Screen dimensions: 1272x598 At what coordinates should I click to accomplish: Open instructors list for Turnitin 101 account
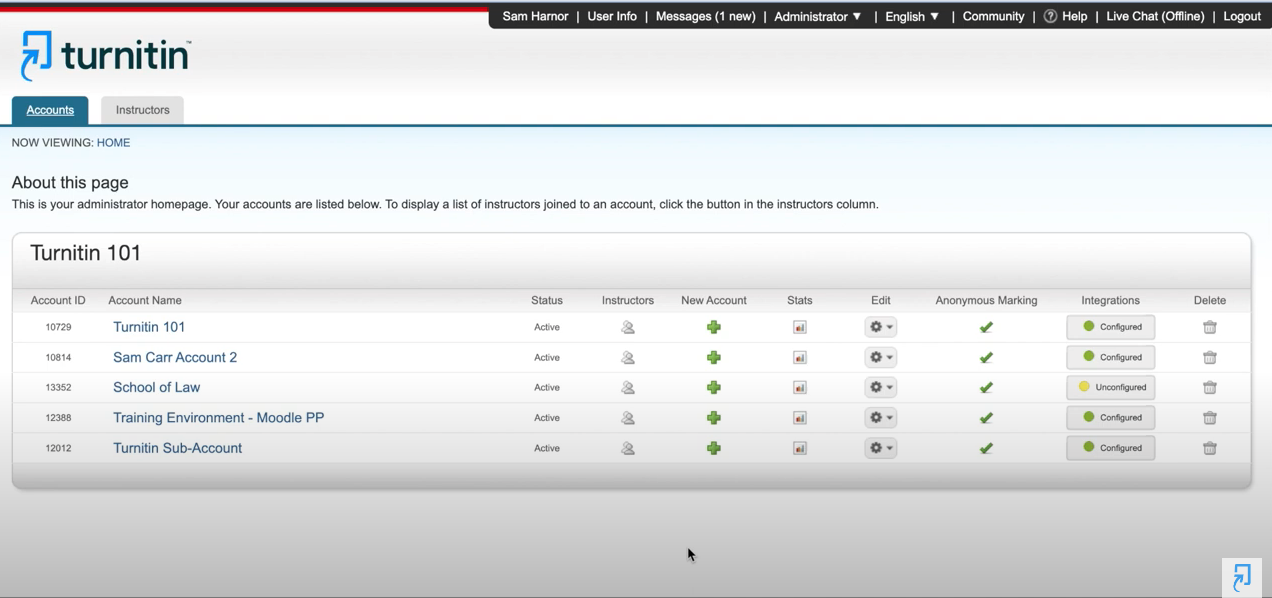628,327
